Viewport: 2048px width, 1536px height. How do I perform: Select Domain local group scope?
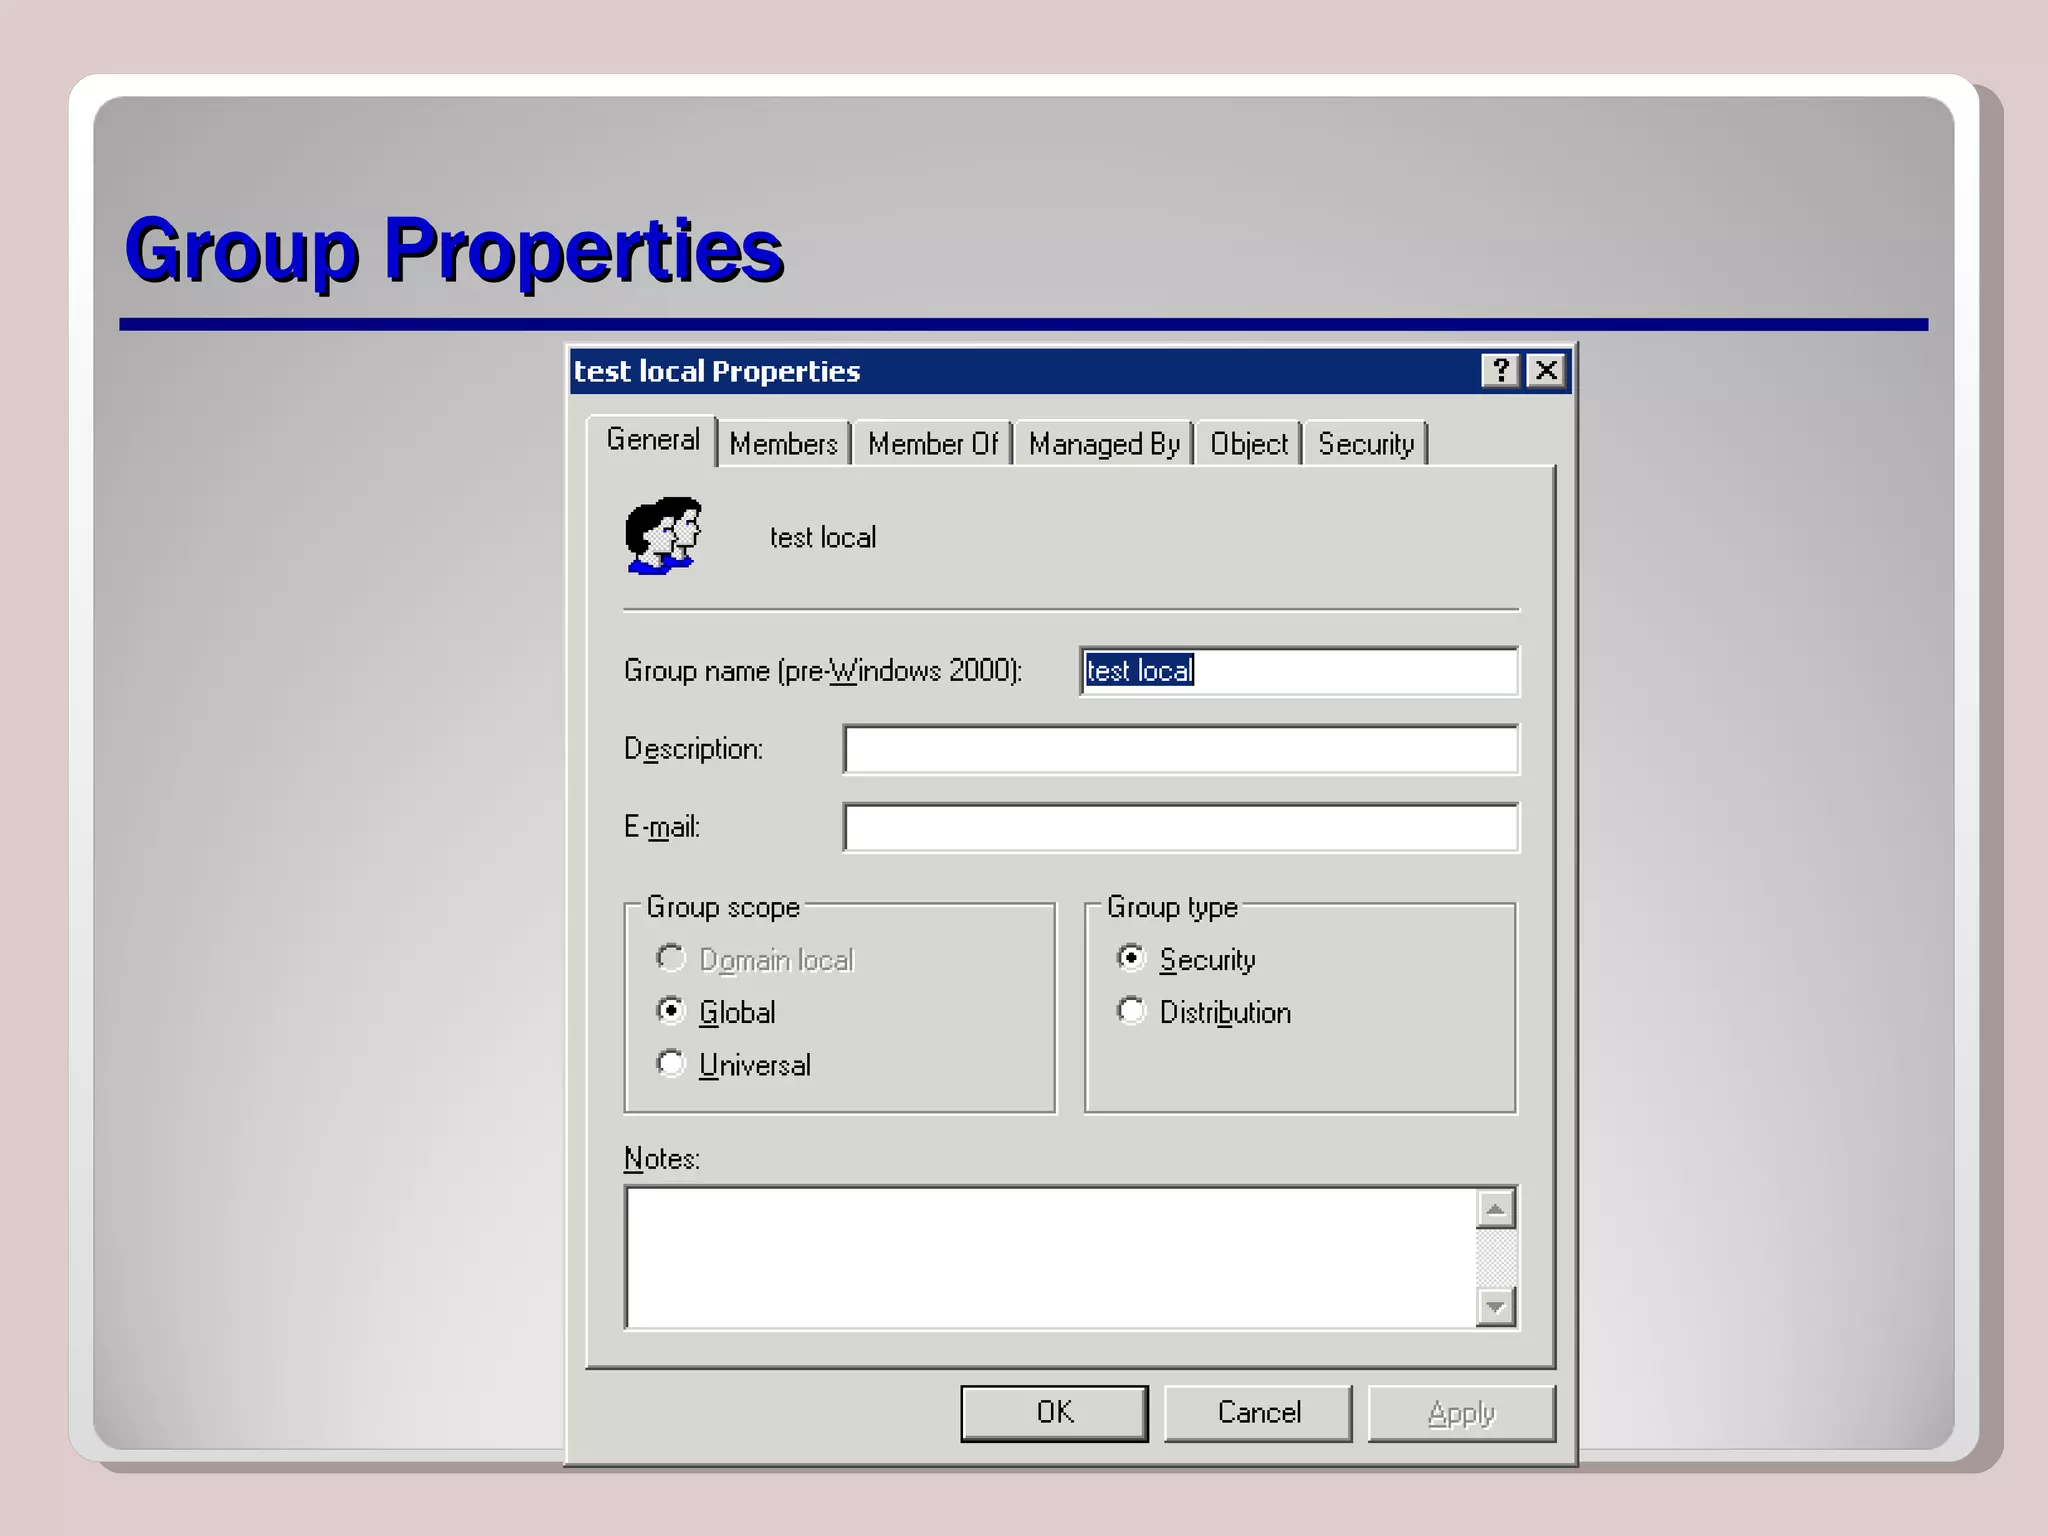point(755,959)
